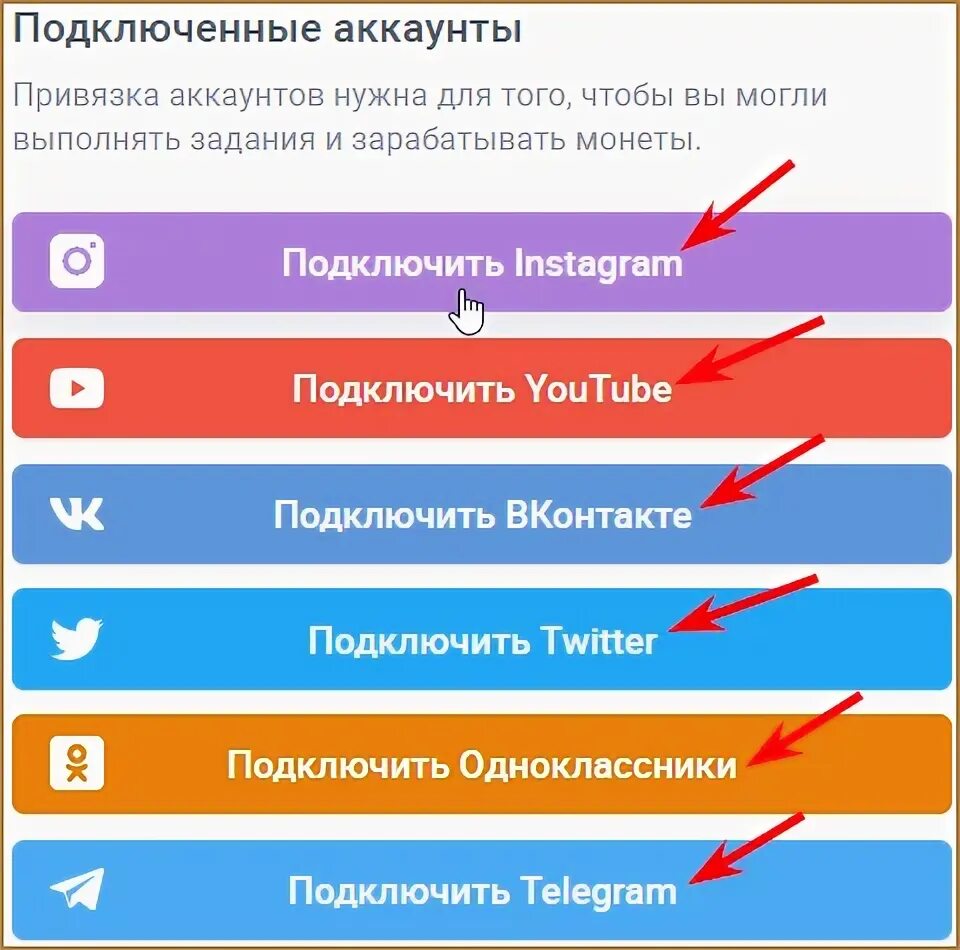Click the account linking description paragraph

pos(420,118)
